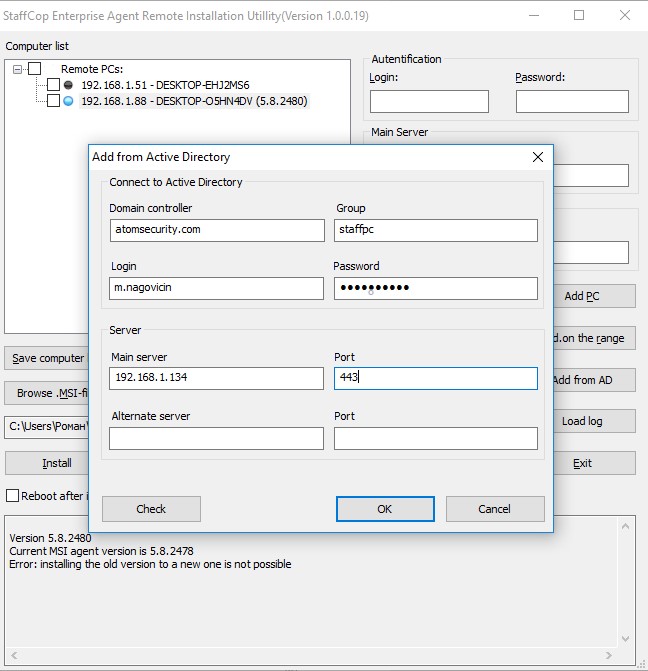
Task: Close the Add from Active Directory dialog
Action: pyautogui.click(x=538, y=157)
